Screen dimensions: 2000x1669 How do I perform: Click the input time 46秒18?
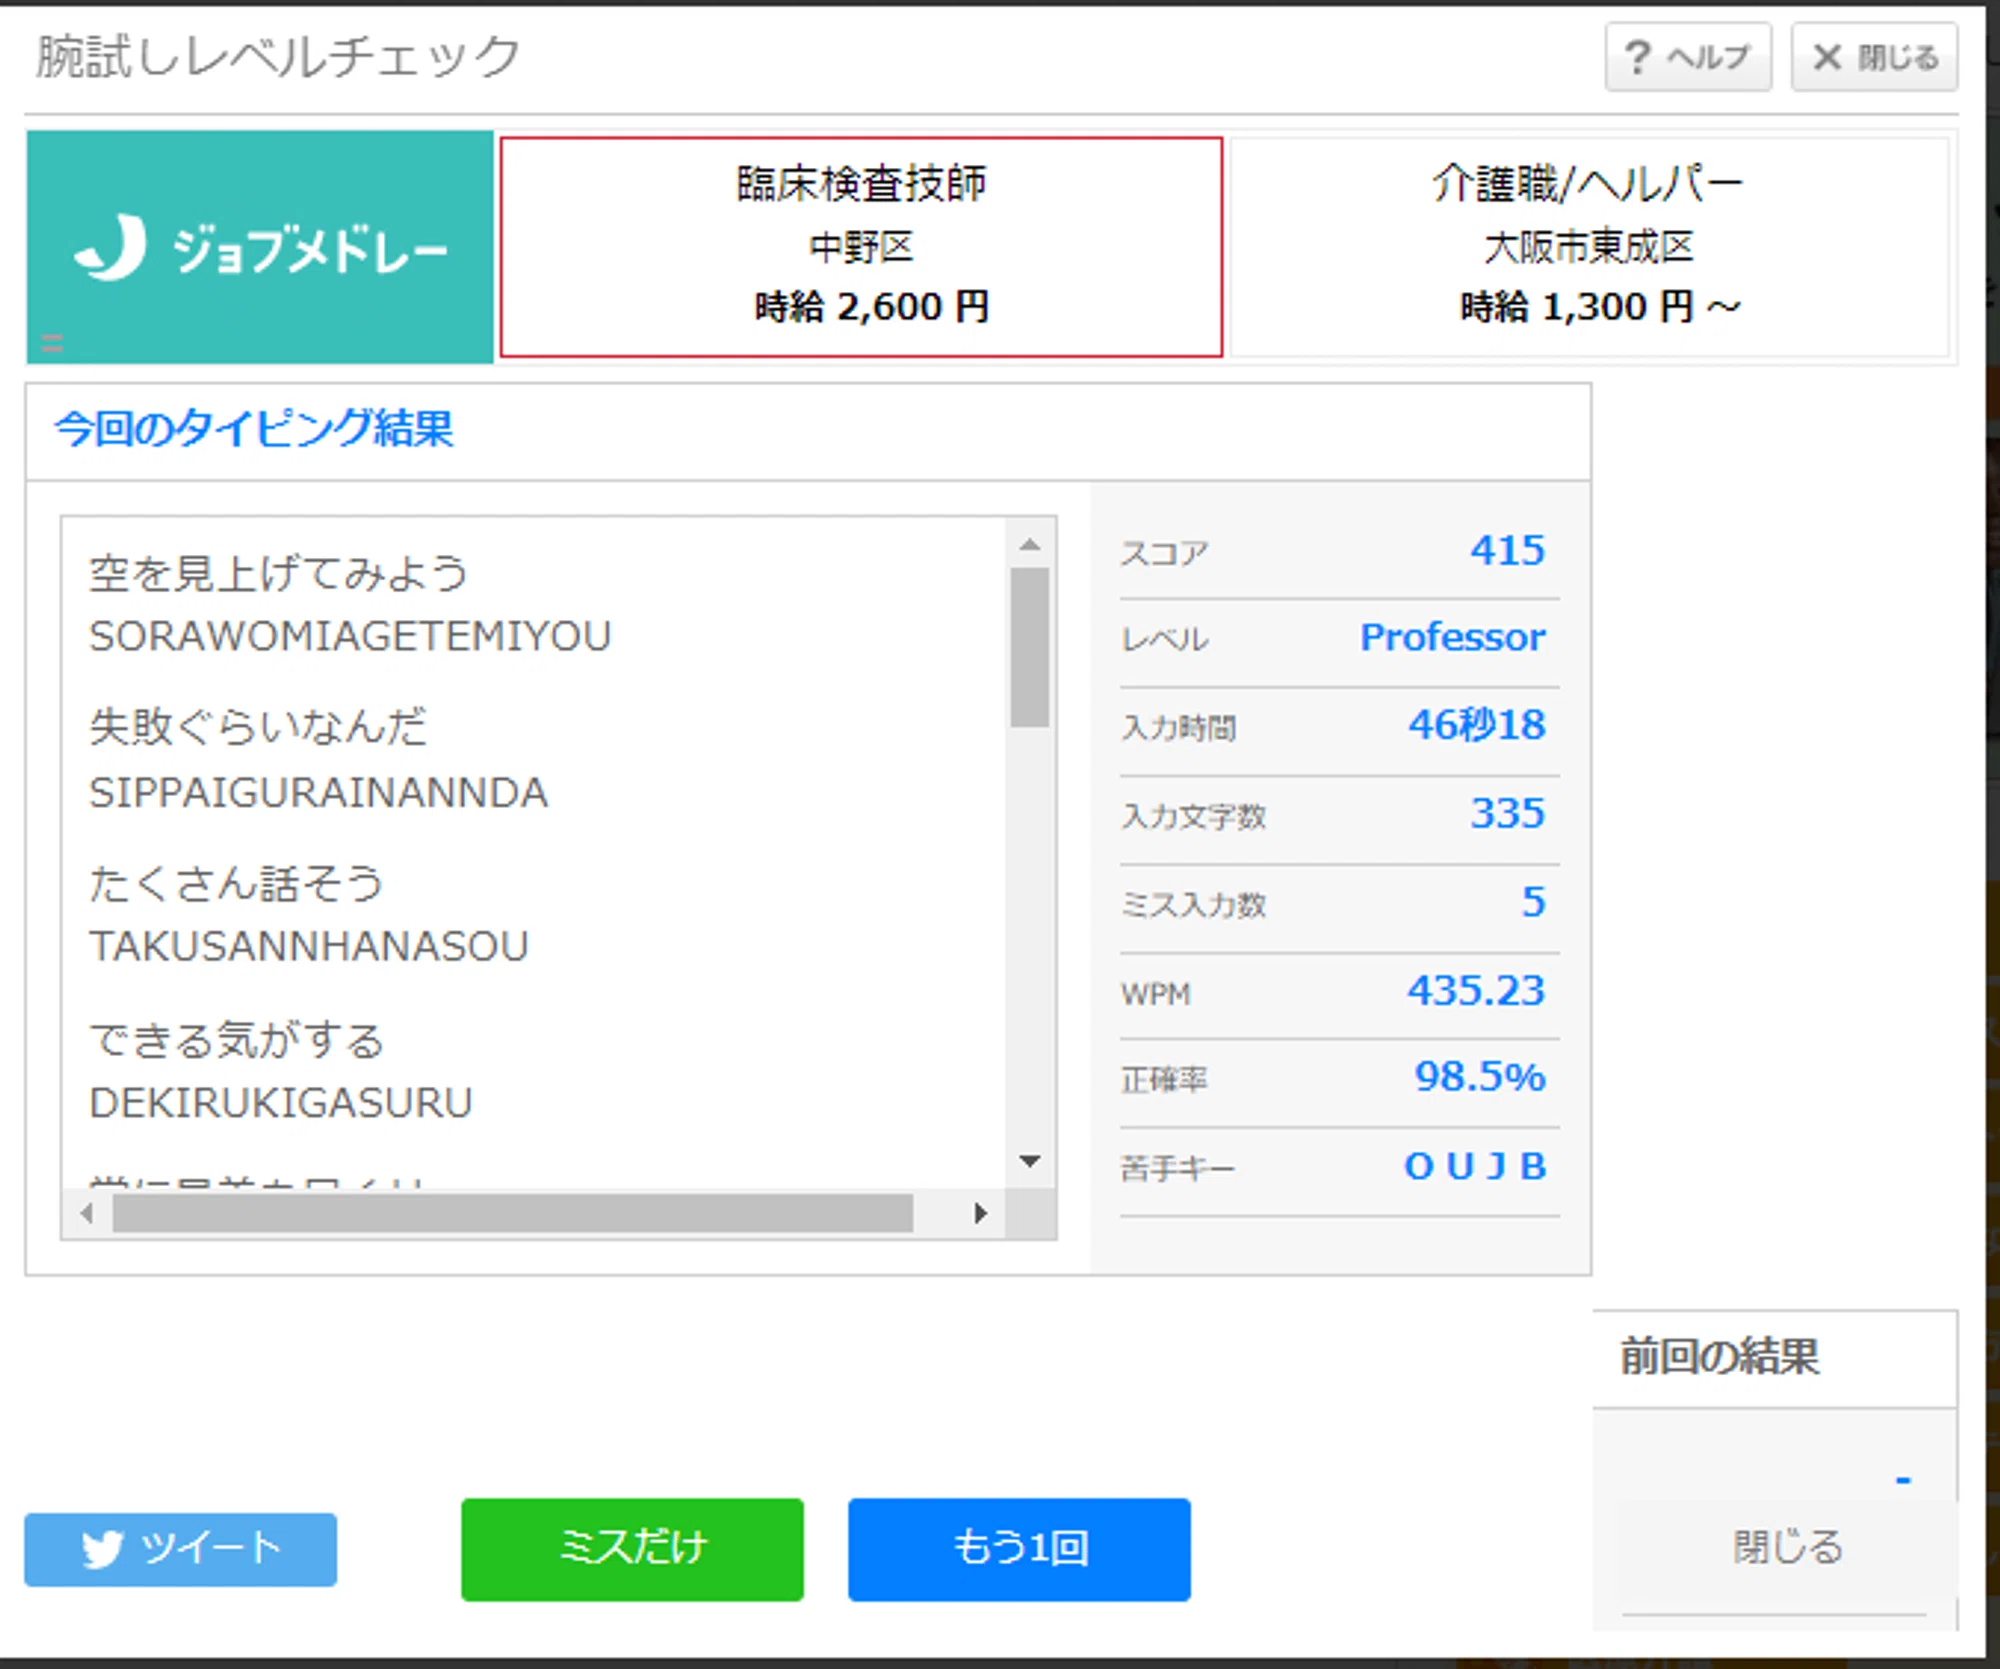[1477, 724]
